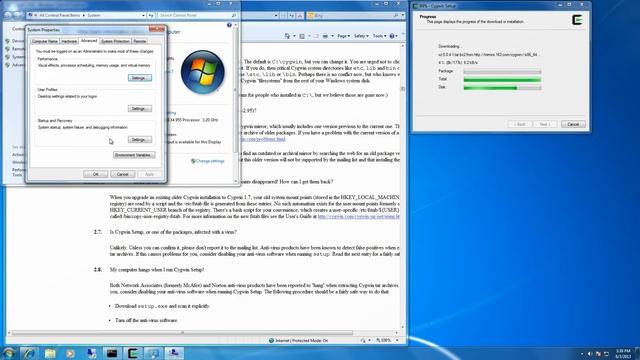Click the Disk progress bar
This screenshot has height=360, width=640.
pyautogui.click(x=502, y=88)
